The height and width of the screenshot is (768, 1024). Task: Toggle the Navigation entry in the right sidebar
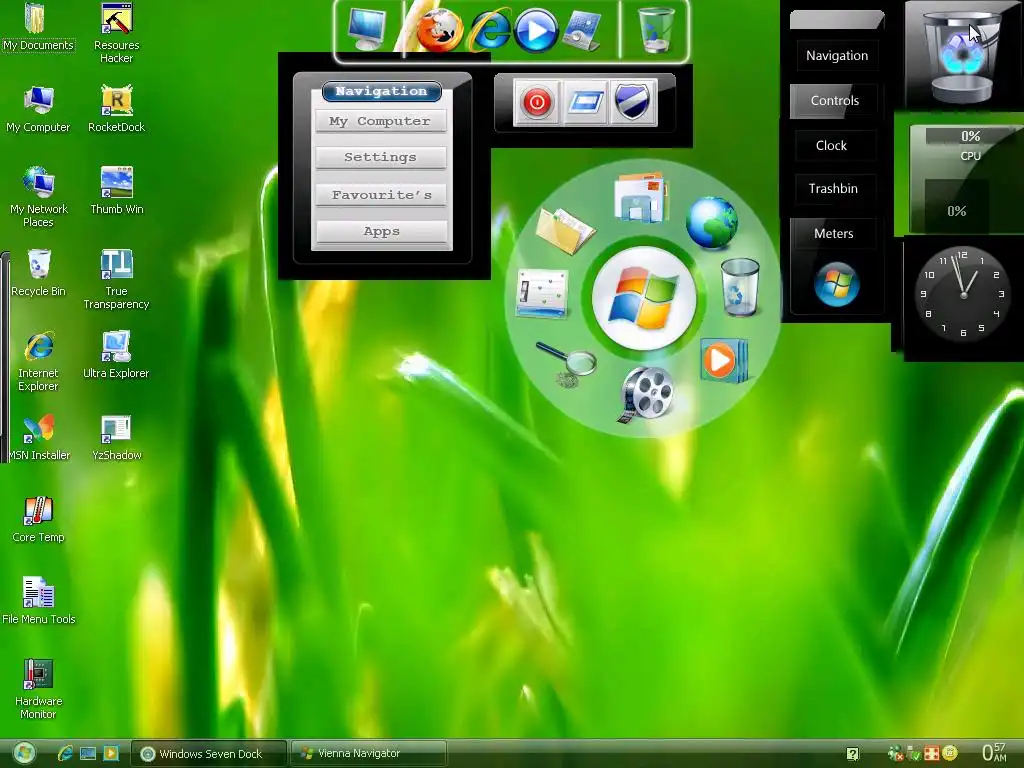(837, 56)
